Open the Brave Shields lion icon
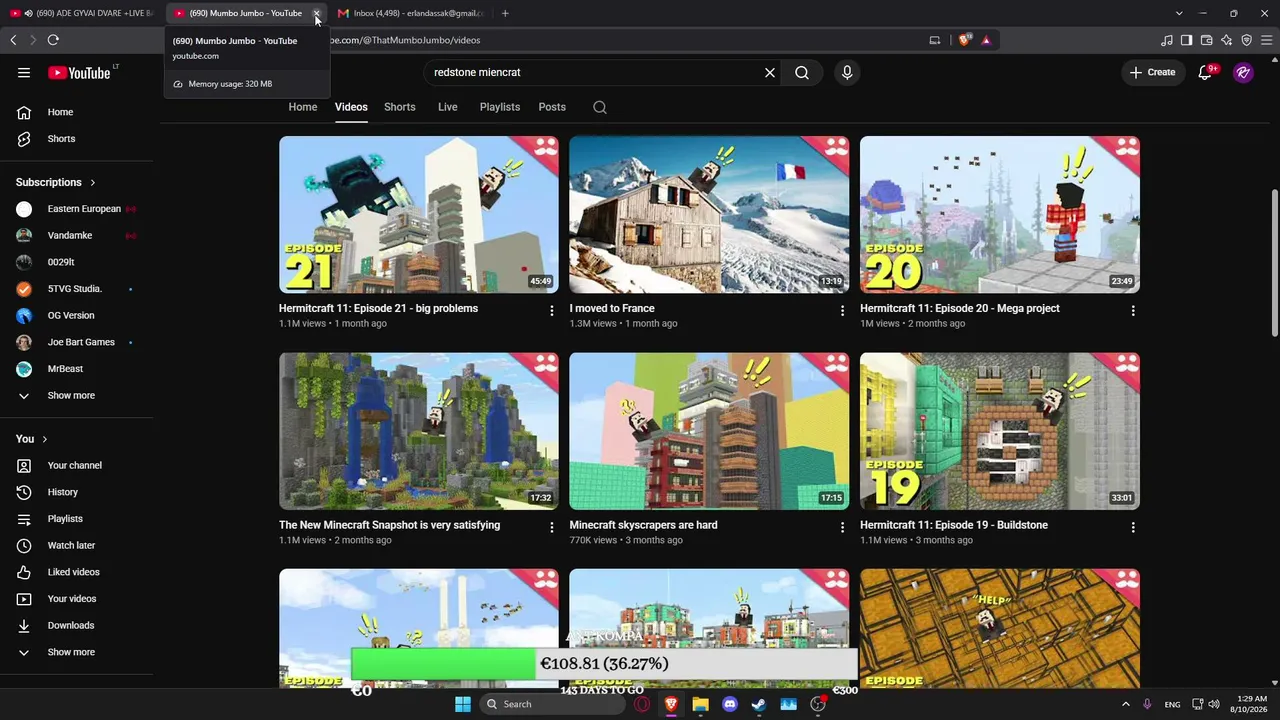The width and height of the screenshot is (1280, 720). [x=964, y=40]
